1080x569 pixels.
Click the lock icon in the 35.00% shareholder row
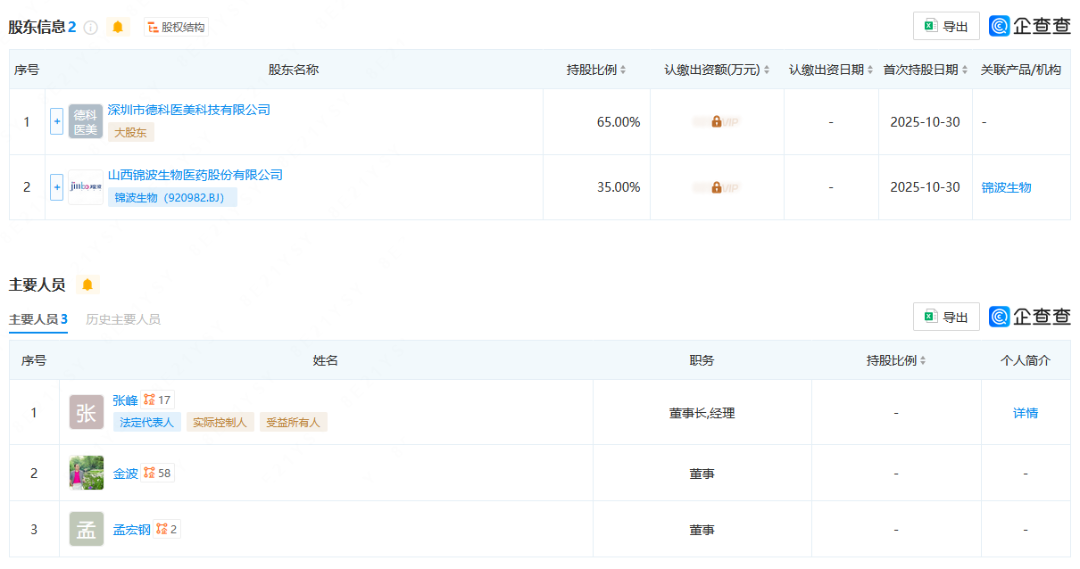click(x=716, y=187)
